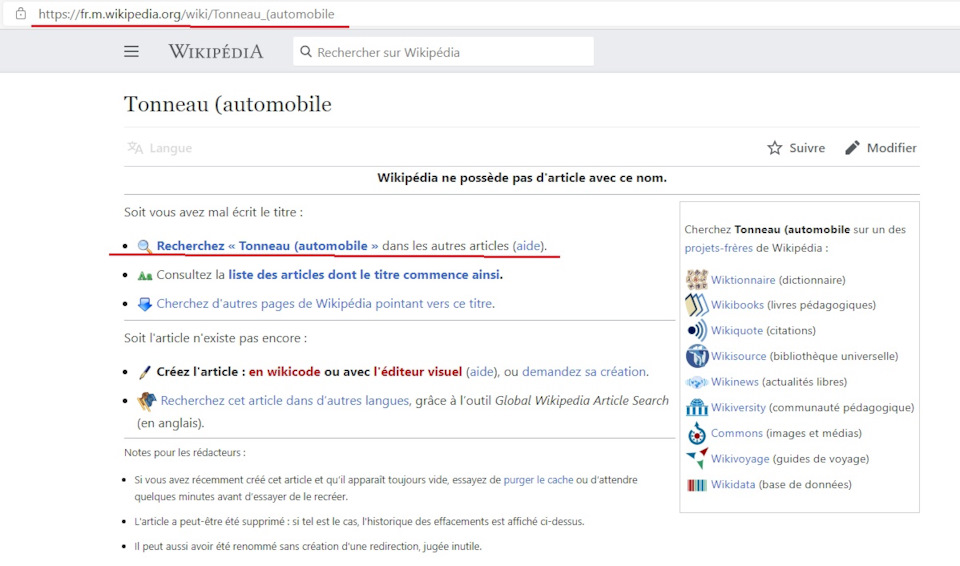
Task: Click 'Soit l'article n'existe pas encore' text
Action: 216,338
